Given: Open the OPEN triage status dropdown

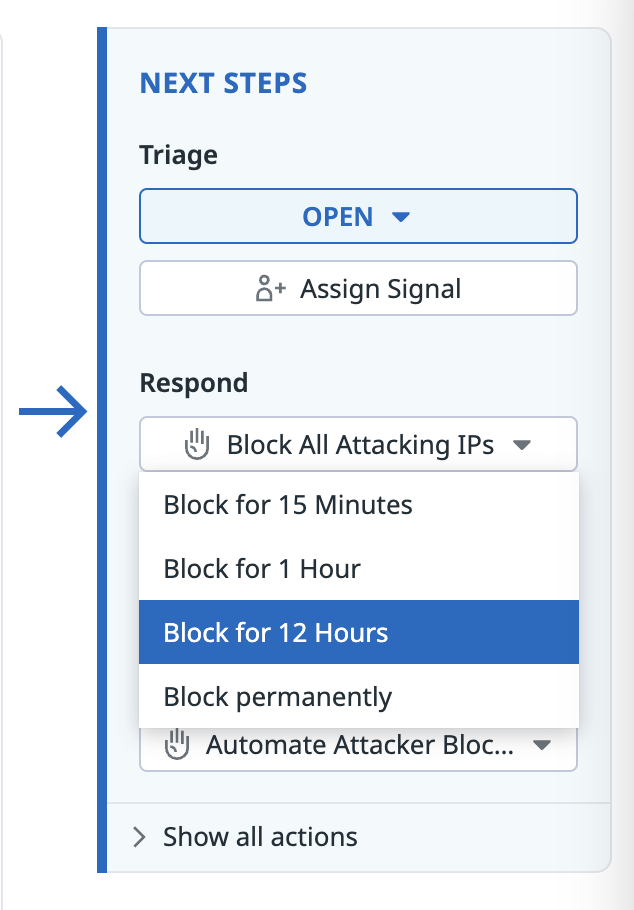Looking at the screenshot, I should [x=358, y=217].
